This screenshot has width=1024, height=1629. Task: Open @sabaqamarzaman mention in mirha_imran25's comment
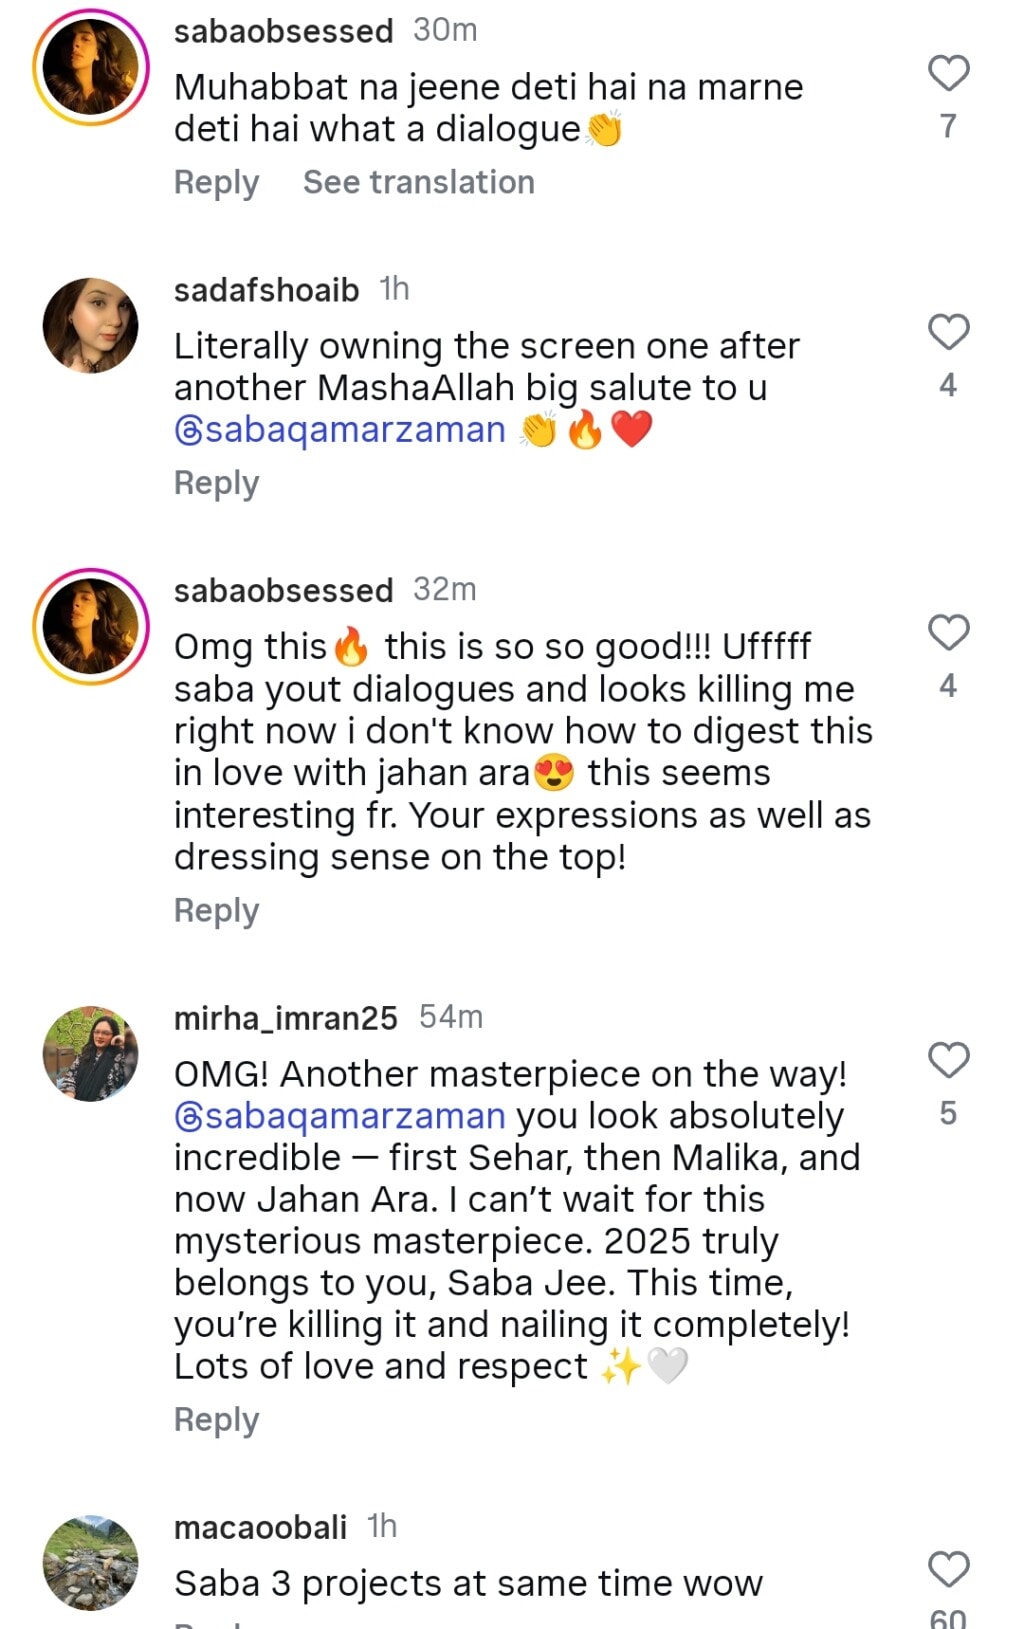coord(340,1116)
